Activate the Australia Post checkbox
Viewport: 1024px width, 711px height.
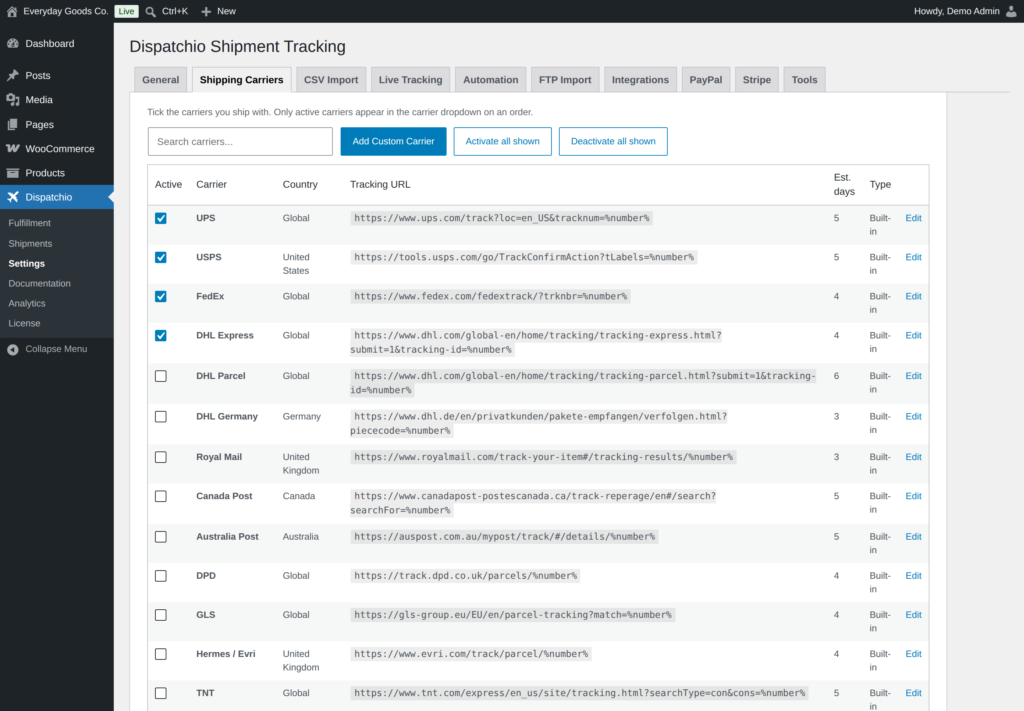[161, 537]
